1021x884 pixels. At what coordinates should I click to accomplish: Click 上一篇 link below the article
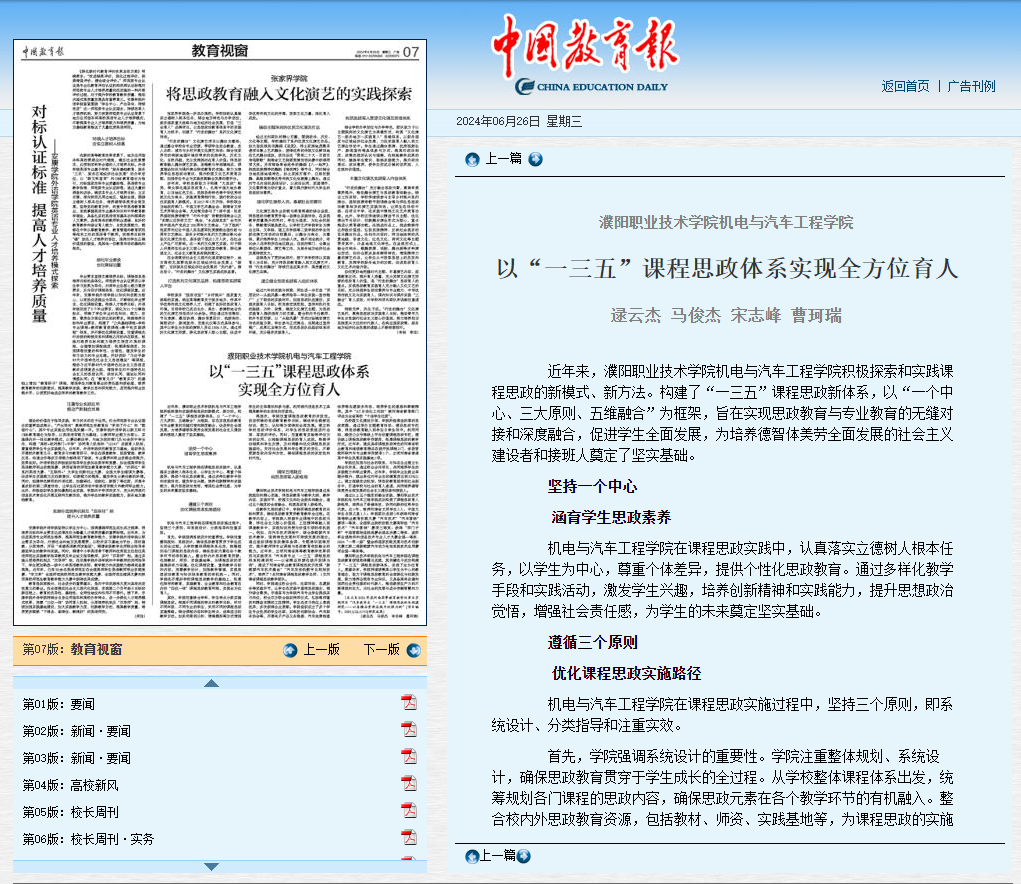(497, 855)
